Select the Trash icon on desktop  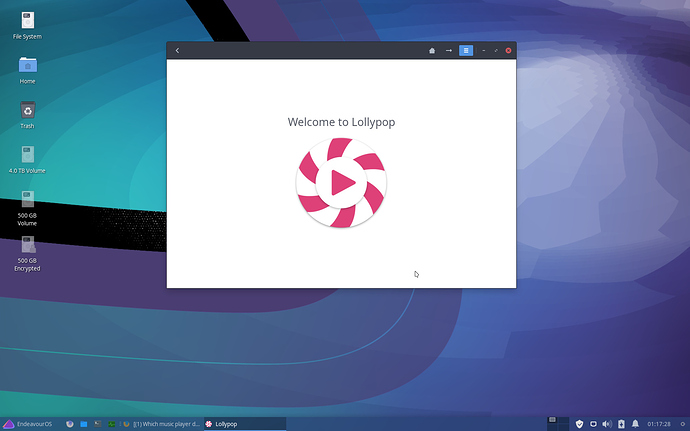(x=27, y=115)
